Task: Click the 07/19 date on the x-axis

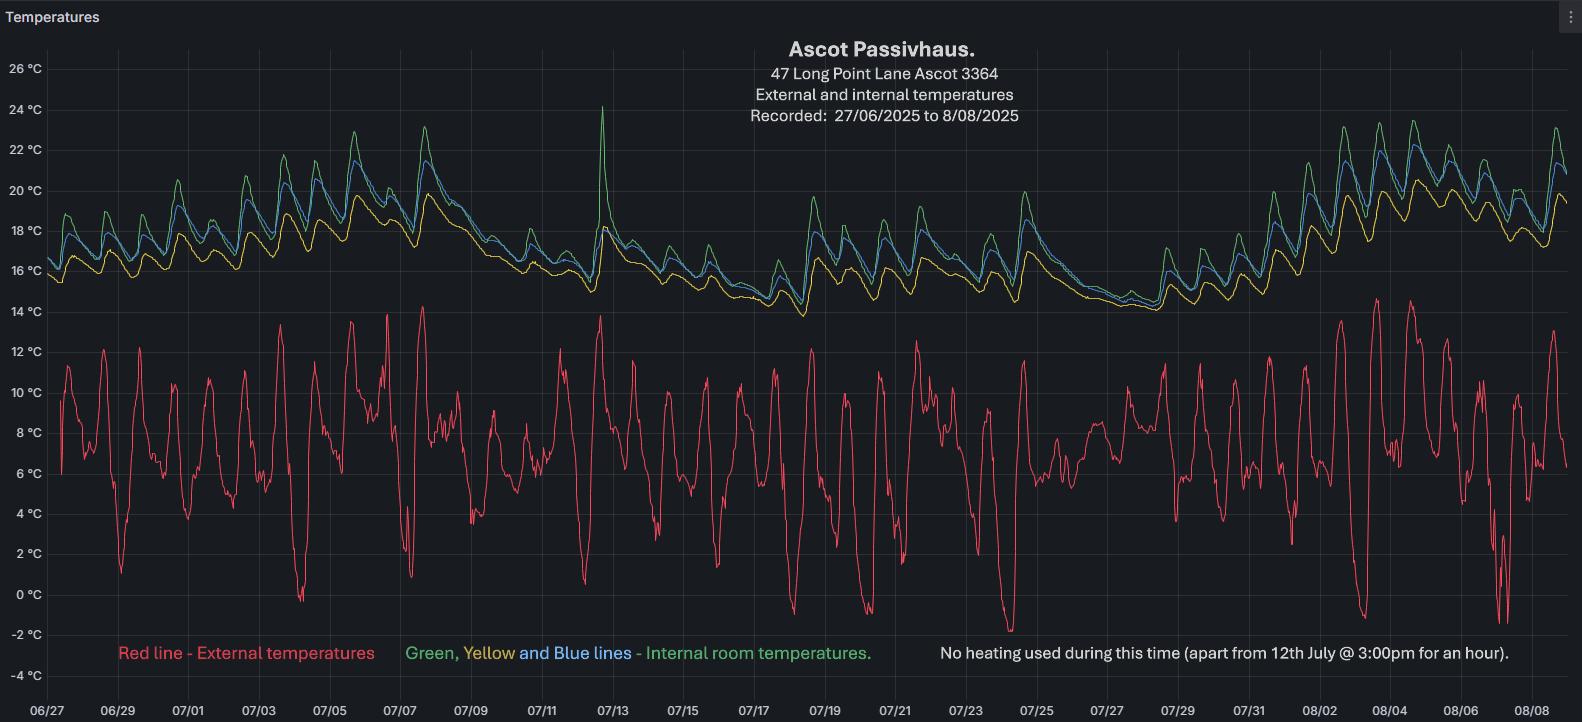Action: [825, 710]
